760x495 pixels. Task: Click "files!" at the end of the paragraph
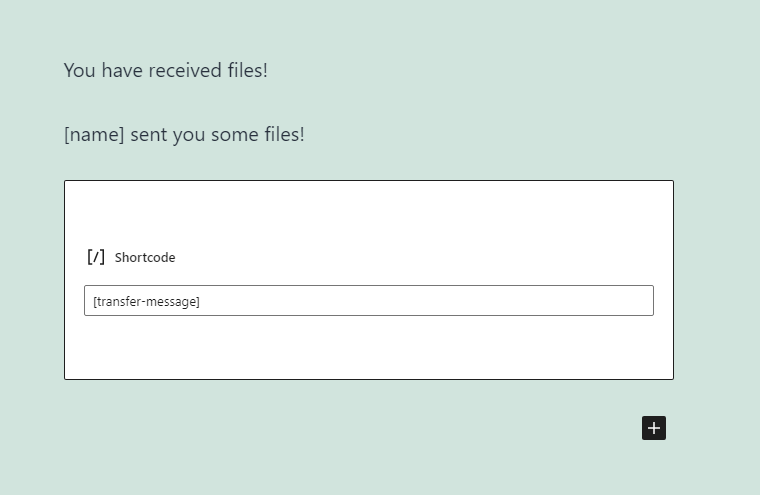pos(284,135)
